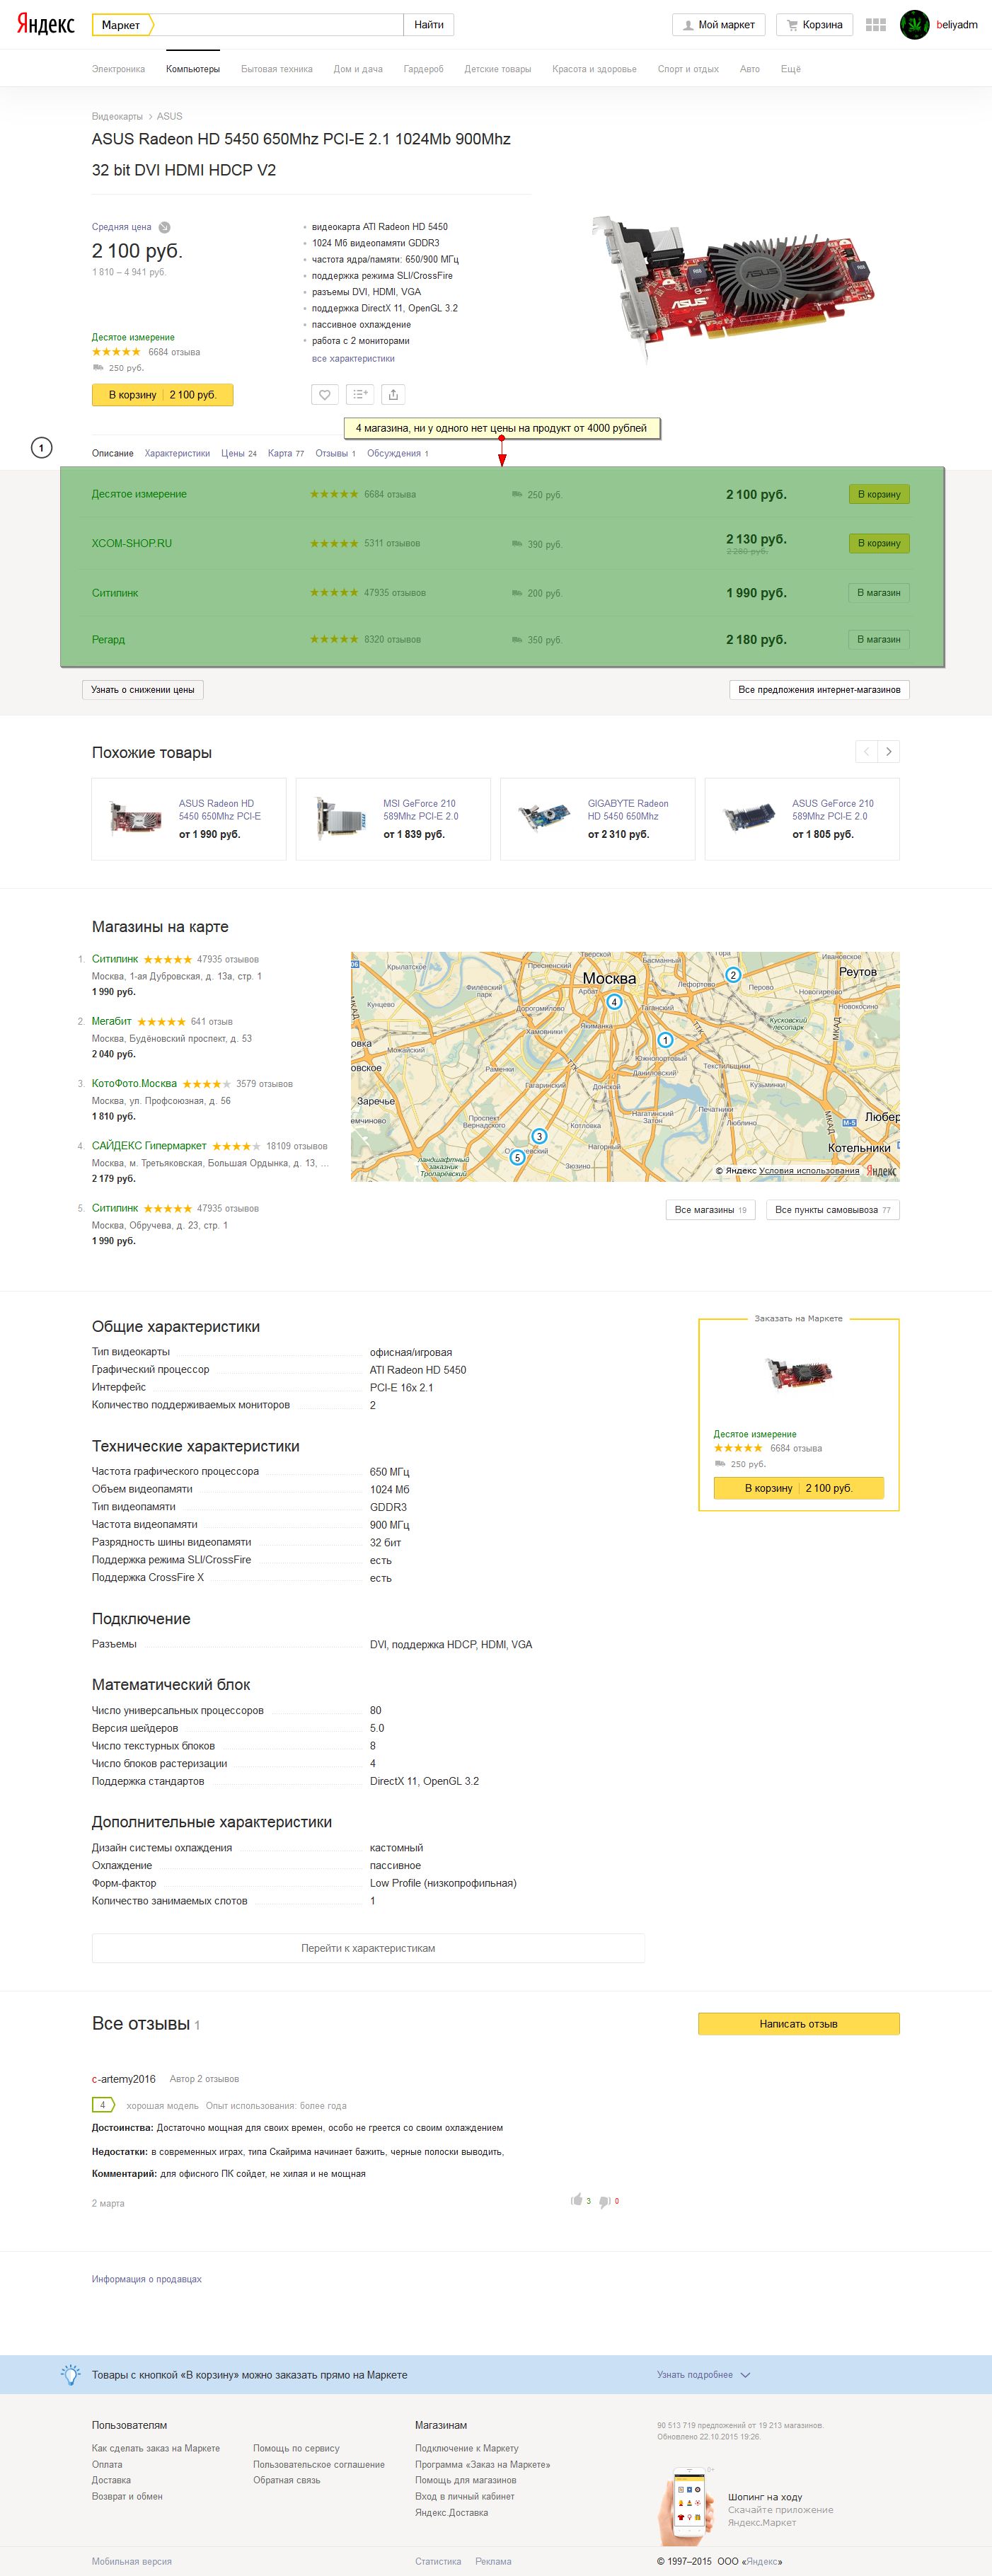Open the GIGABYTE Radeon HD 5450 thumbnail

coord(545,817)
